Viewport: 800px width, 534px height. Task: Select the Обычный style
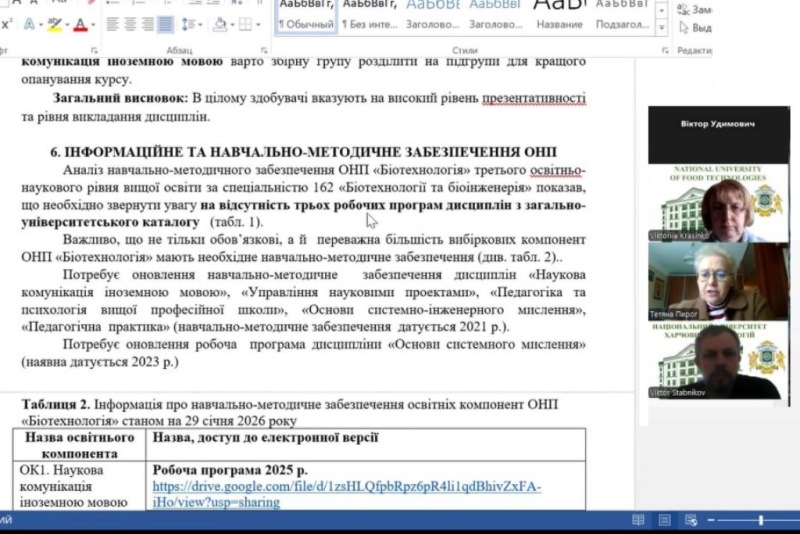[x=305, y=17]
